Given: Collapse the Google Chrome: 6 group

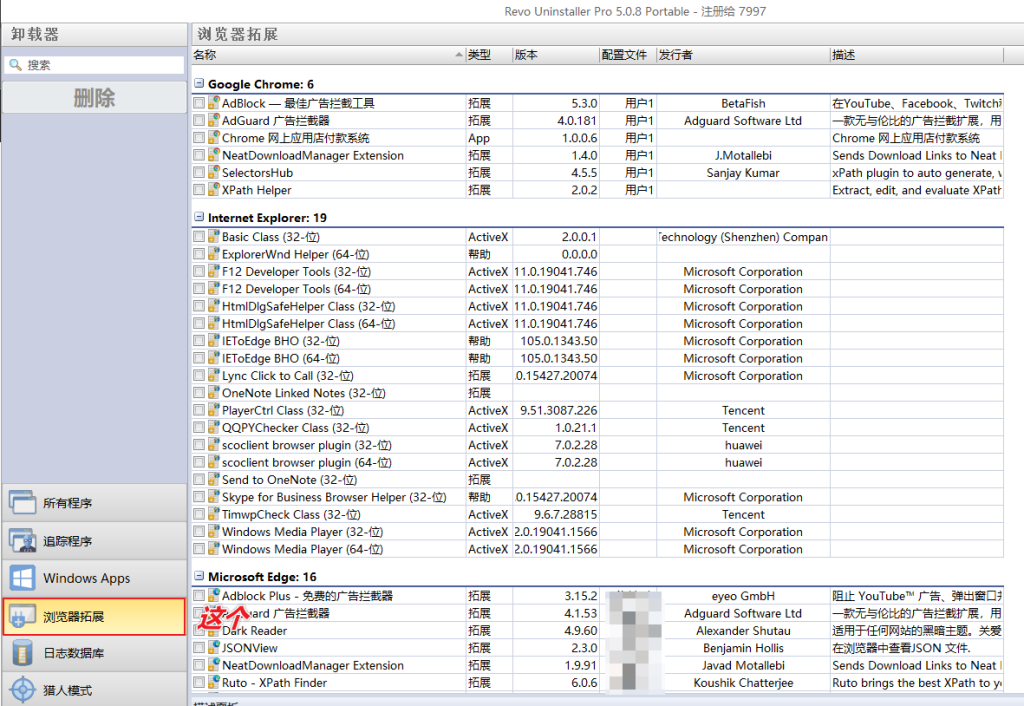Looking at the screenshot, I should [x=199, y=83].
